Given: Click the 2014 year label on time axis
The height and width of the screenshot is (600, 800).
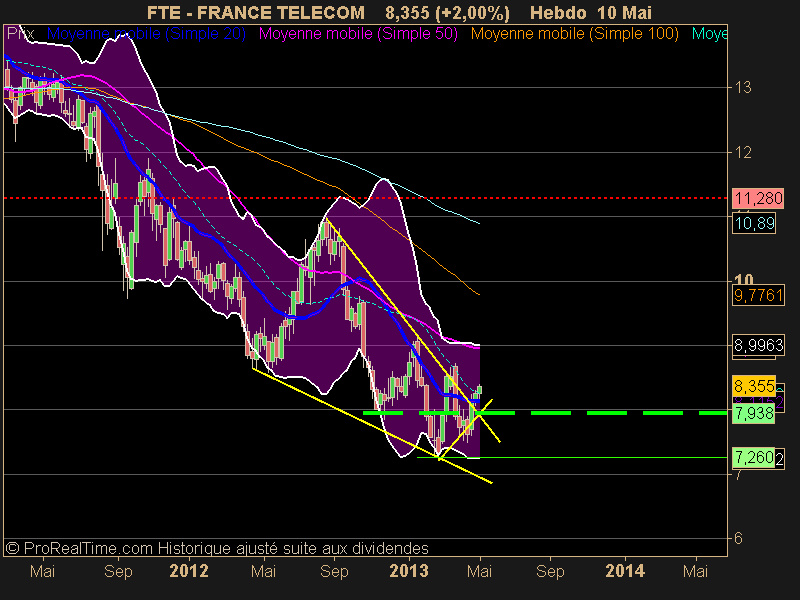Looking at the screenshot, I should [625, 571].
